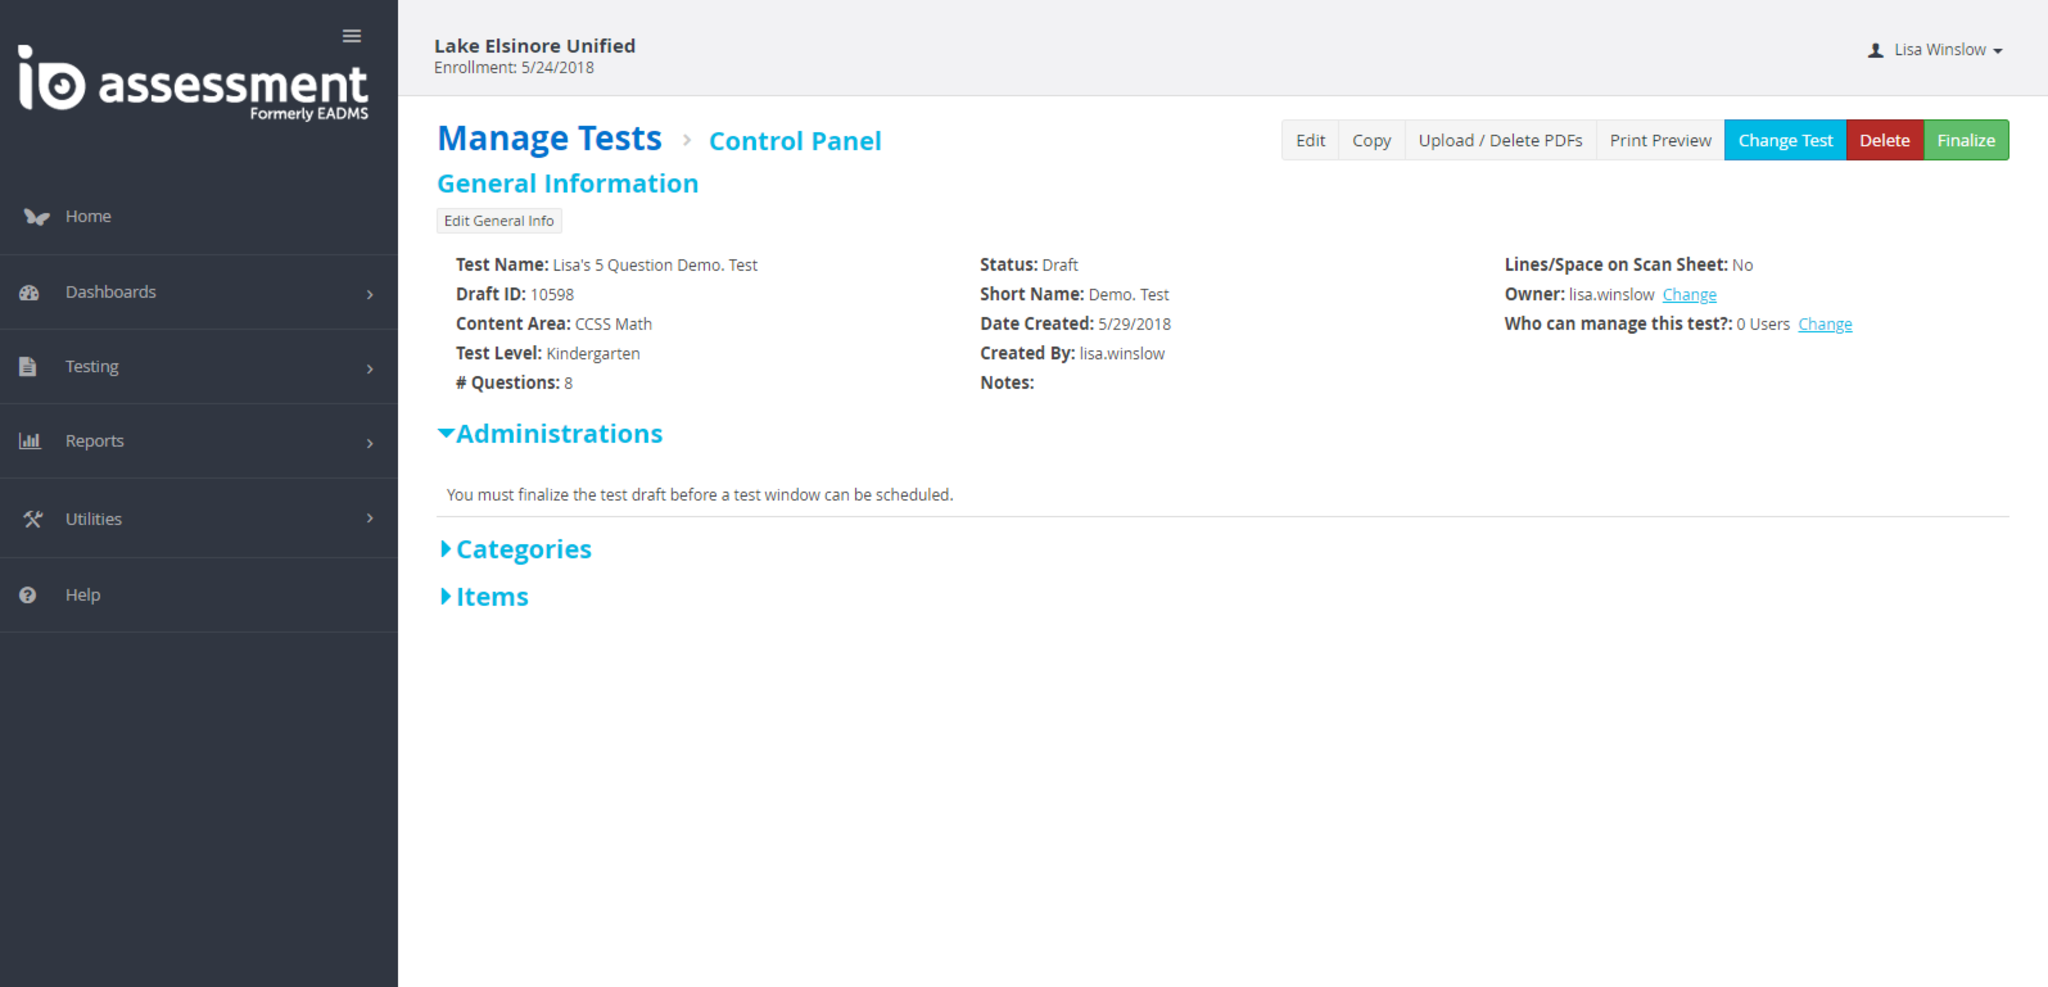
Task: Open the Reports menu item
Action: 95,441
